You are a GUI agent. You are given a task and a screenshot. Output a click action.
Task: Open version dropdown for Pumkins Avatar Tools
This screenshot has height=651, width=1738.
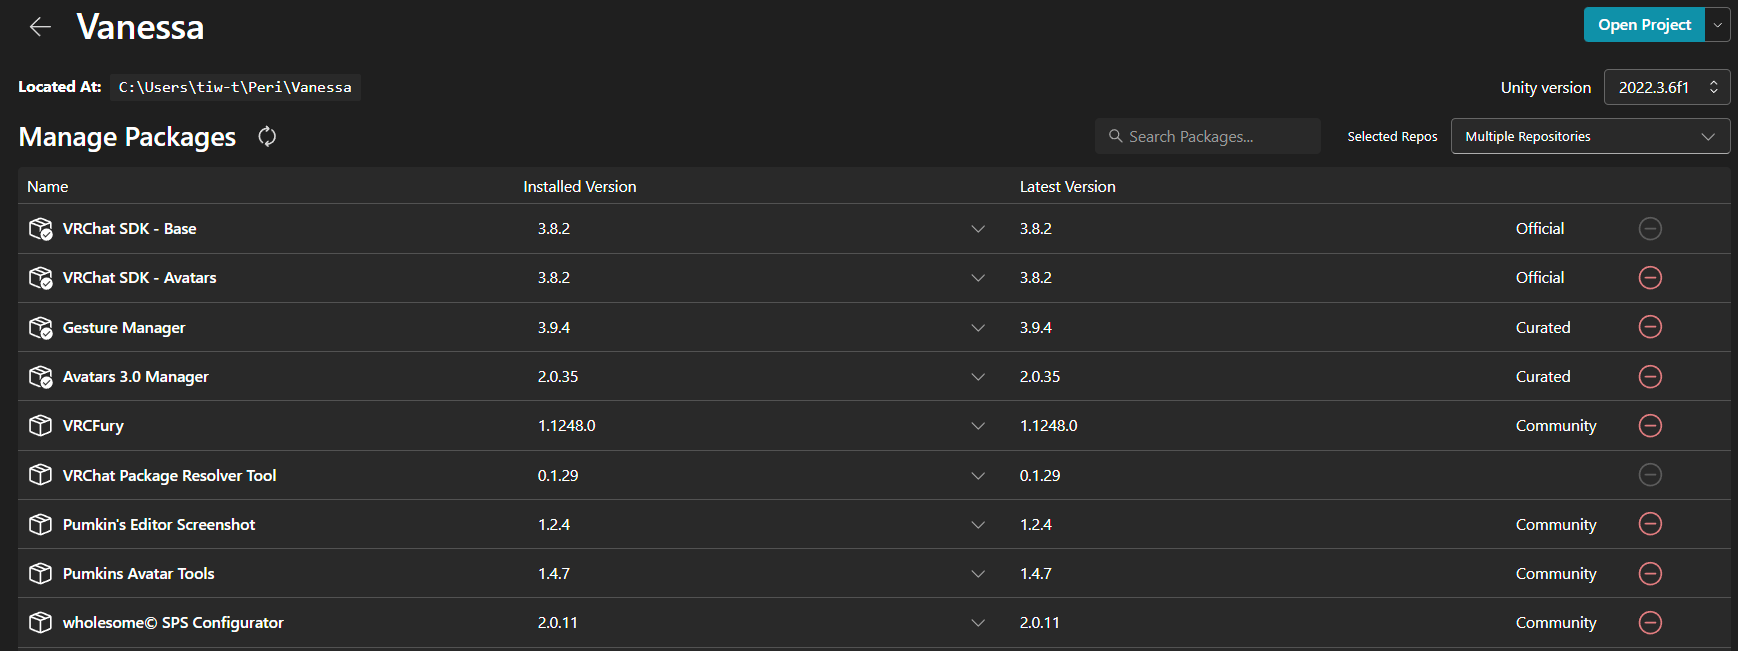pos(978,574)
